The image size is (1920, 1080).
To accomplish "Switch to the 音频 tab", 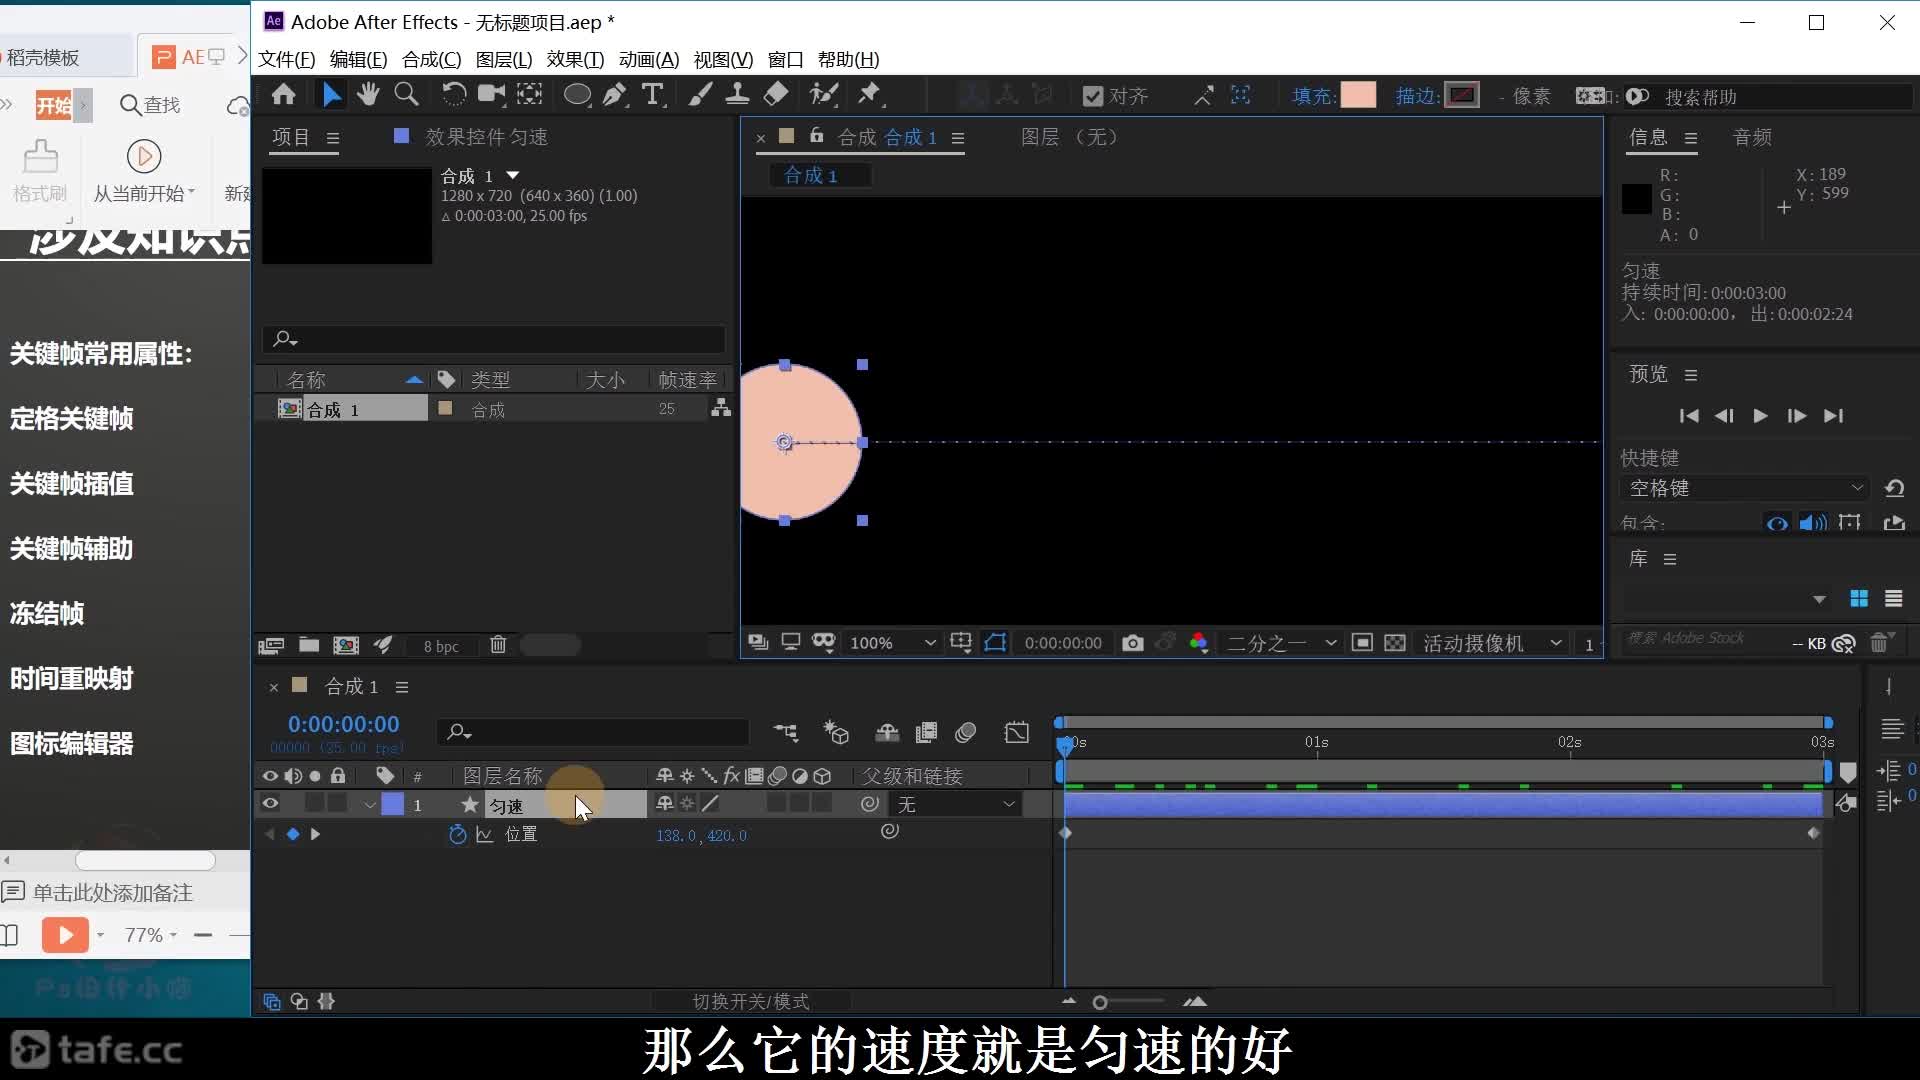I will pyautogui.click(x=1752, y=137).
